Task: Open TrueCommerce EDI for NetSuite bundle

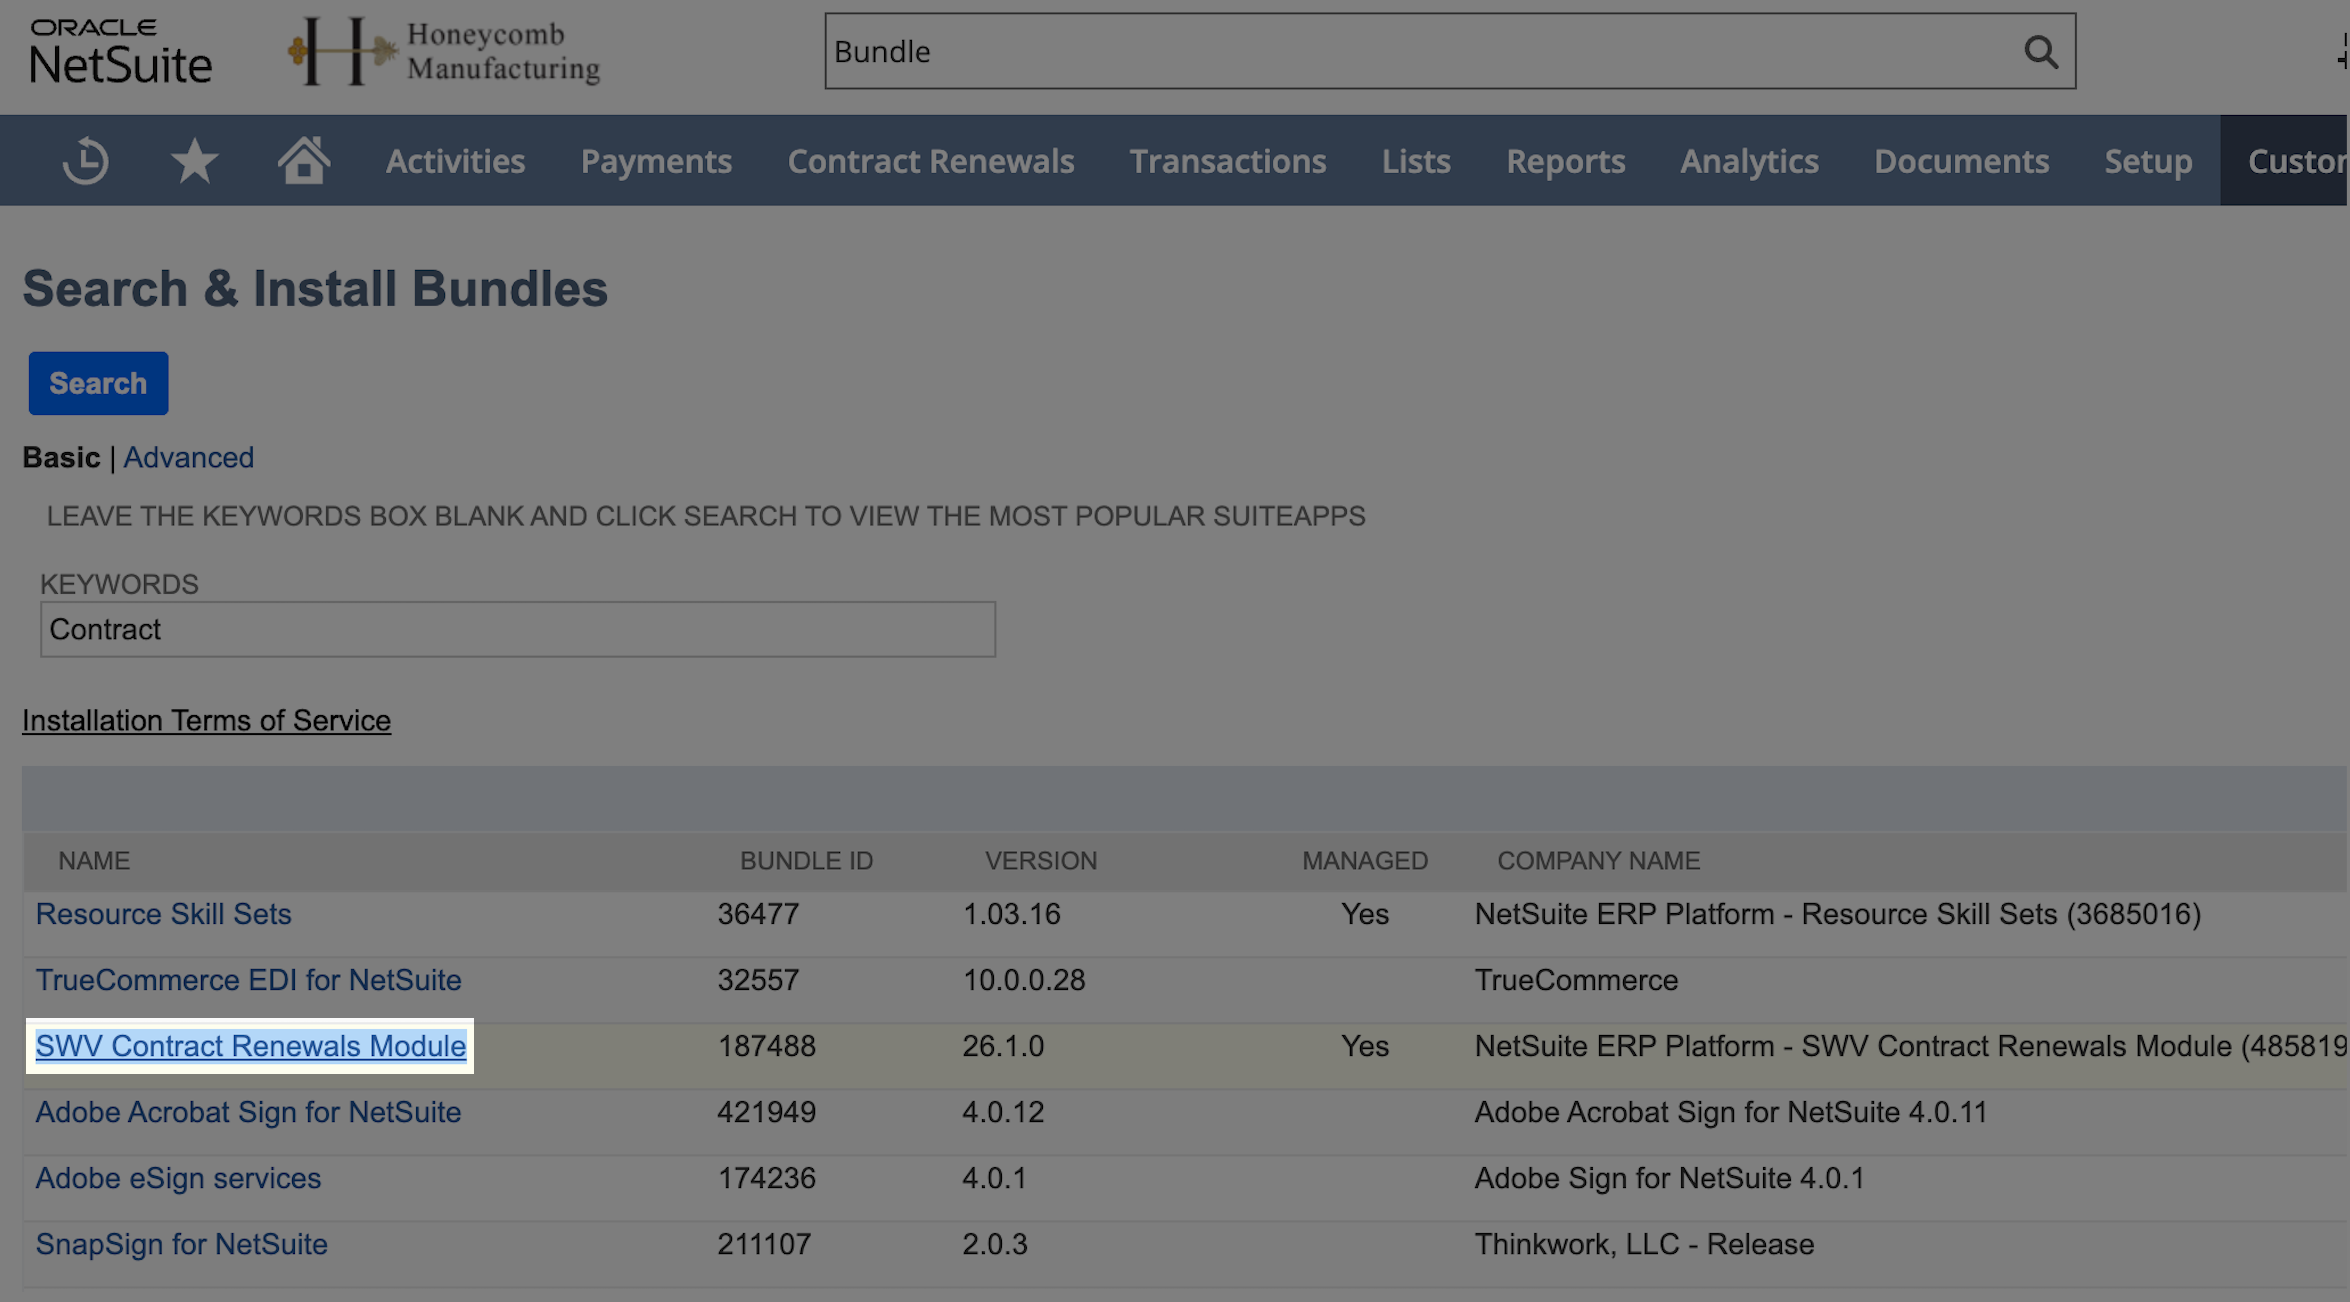Action: coord(248,980)
